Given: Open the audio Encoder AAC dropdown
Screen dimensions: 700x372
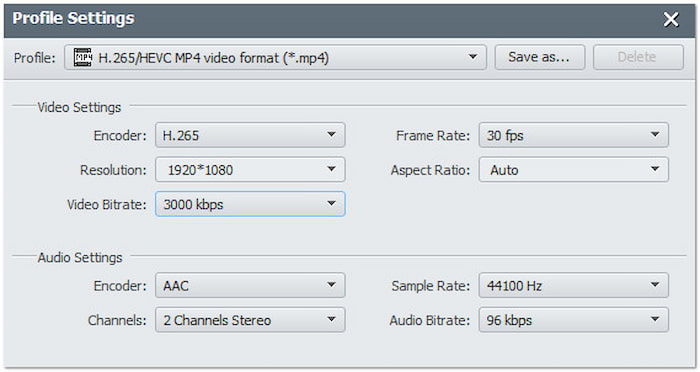Looking at the screenshot, I should tap(250, 285).
